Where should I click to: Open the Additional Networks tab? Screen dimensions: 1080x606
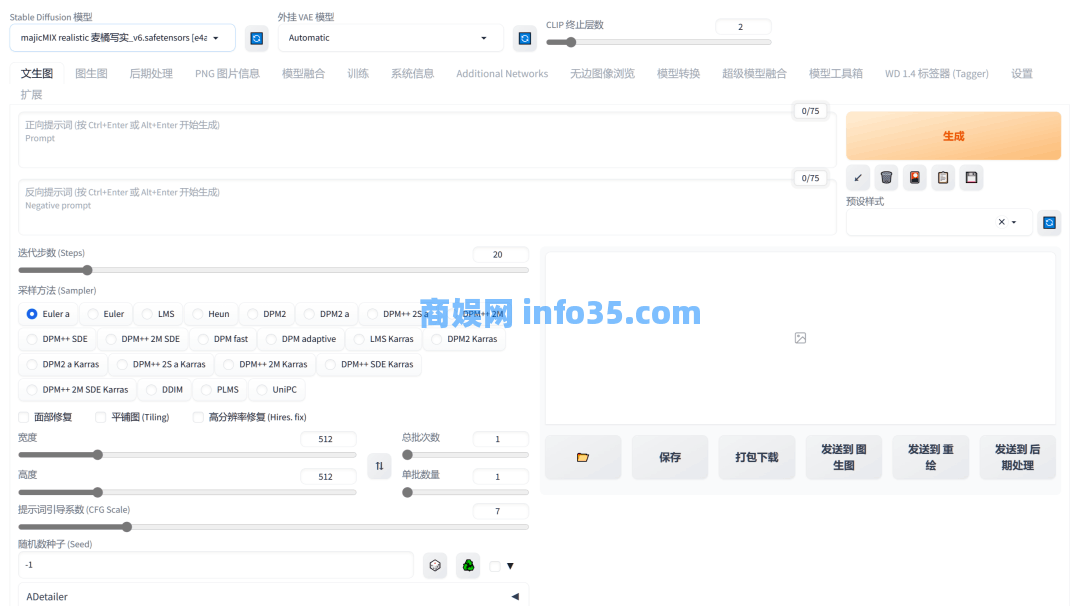[x=502, y=74]
